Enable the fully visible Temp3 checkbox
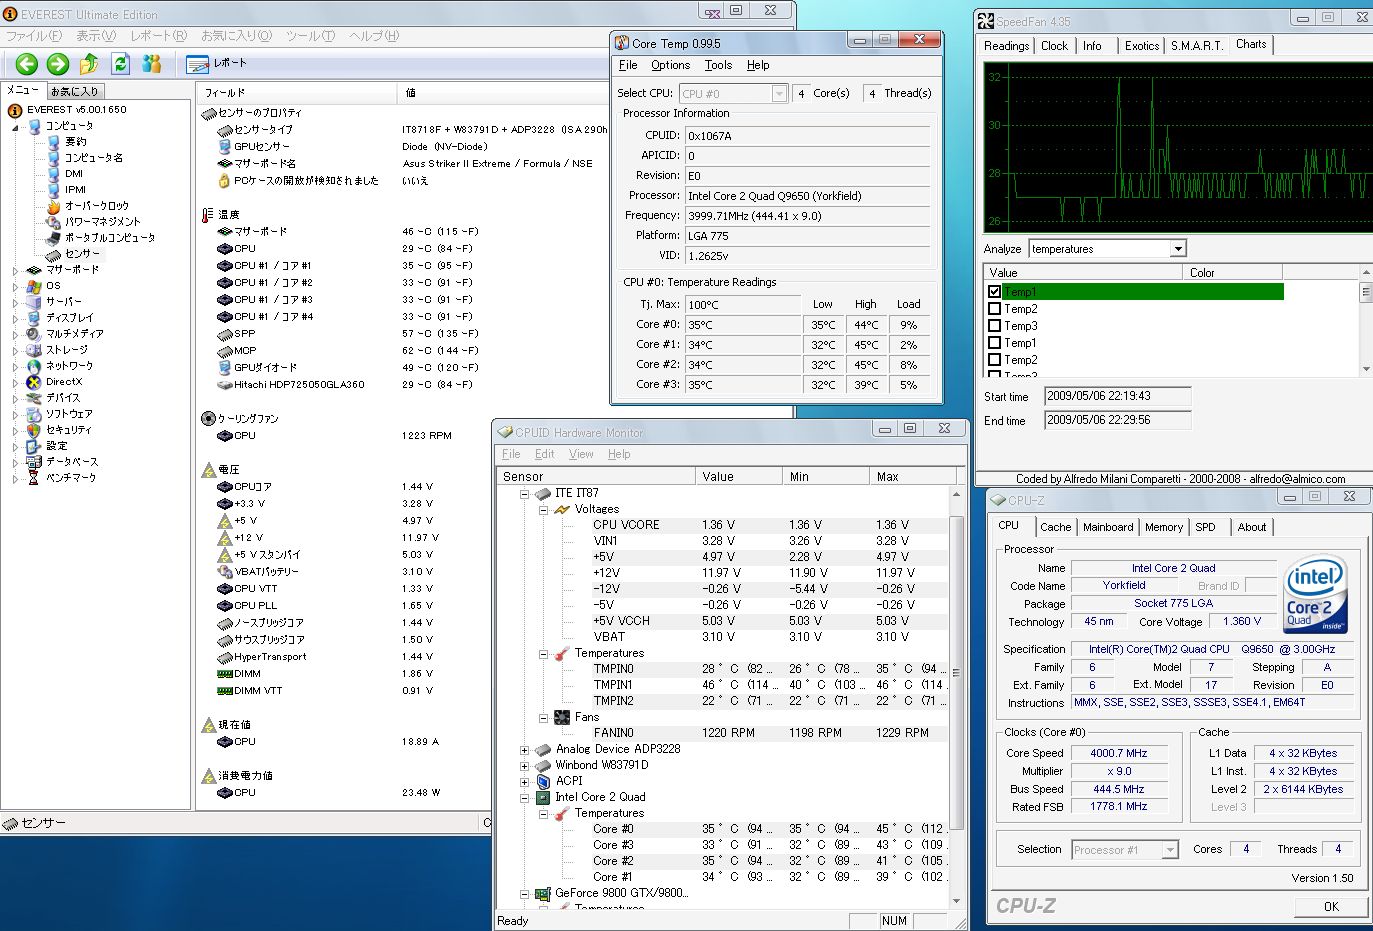Screen dimensions: 1373x931 (994, 326)
